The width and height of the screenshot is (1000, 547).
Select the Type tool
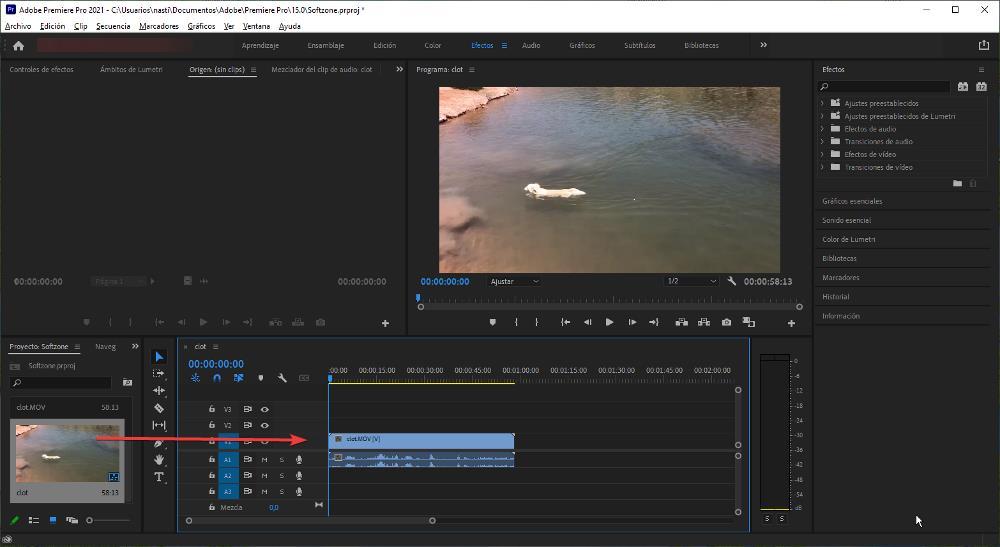tap(159, 477)
